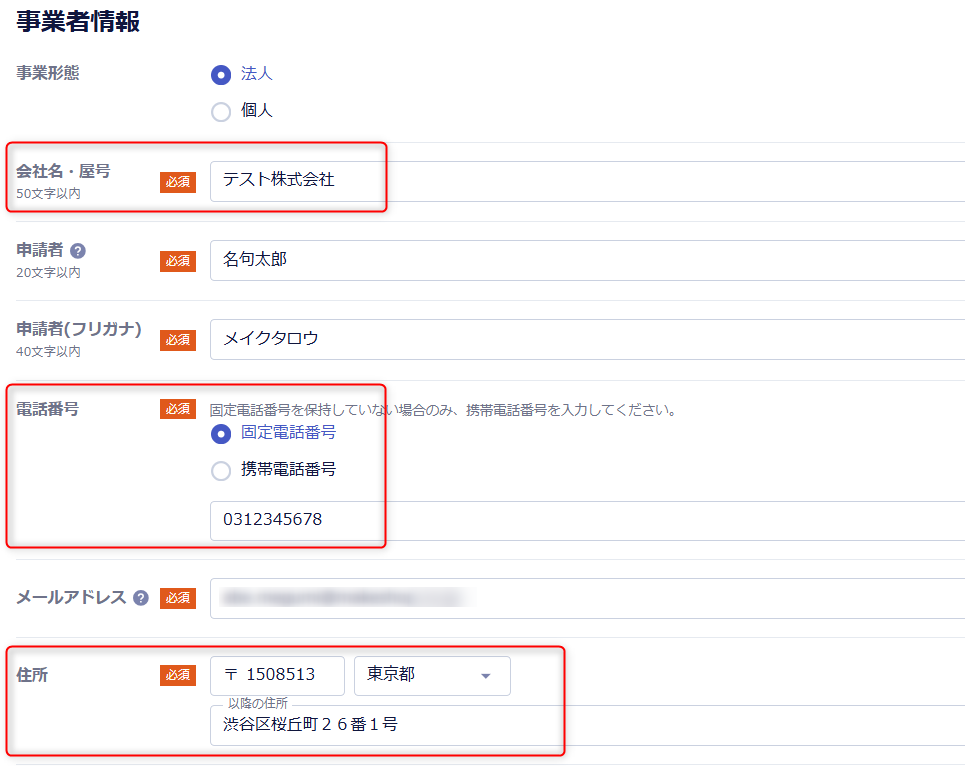Click the 40文字以内 hint text
This screenshot has height=766, width=965.
(x=48, y=351)
